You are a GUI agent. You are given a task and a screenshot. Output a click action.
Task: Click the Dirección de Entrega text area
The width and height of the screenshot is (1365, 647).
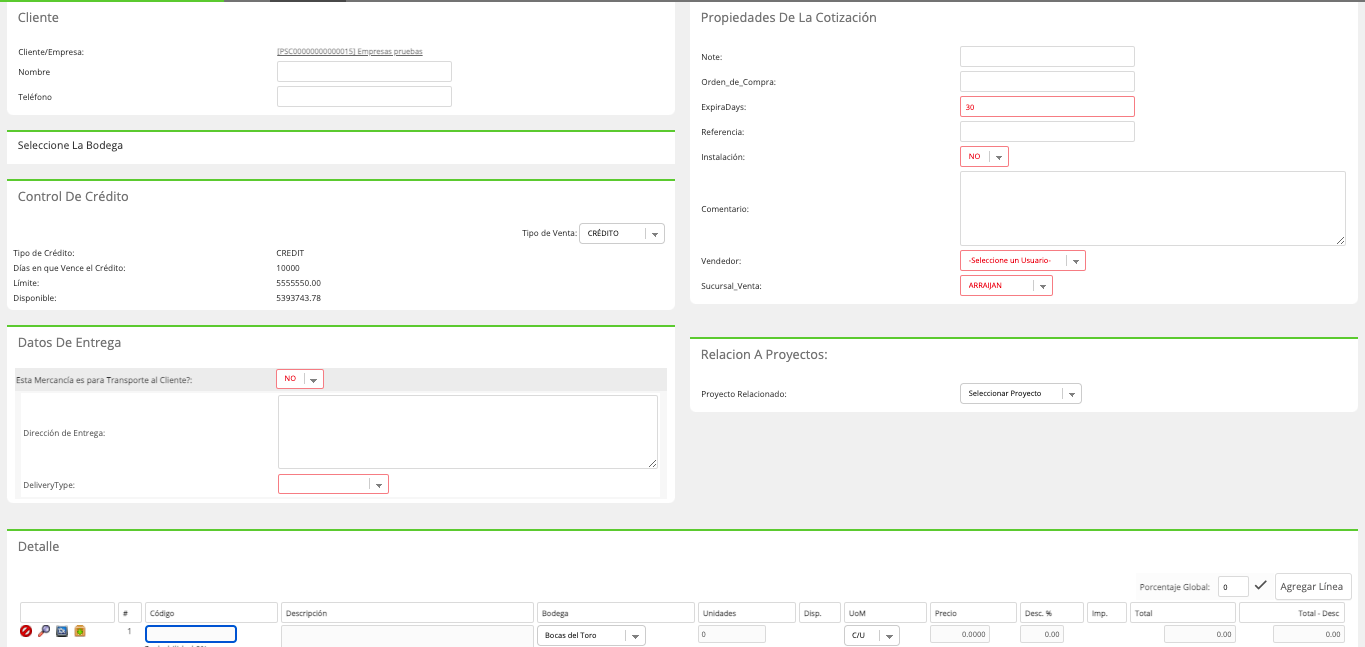pyautogui.click(x=468, y=432)
